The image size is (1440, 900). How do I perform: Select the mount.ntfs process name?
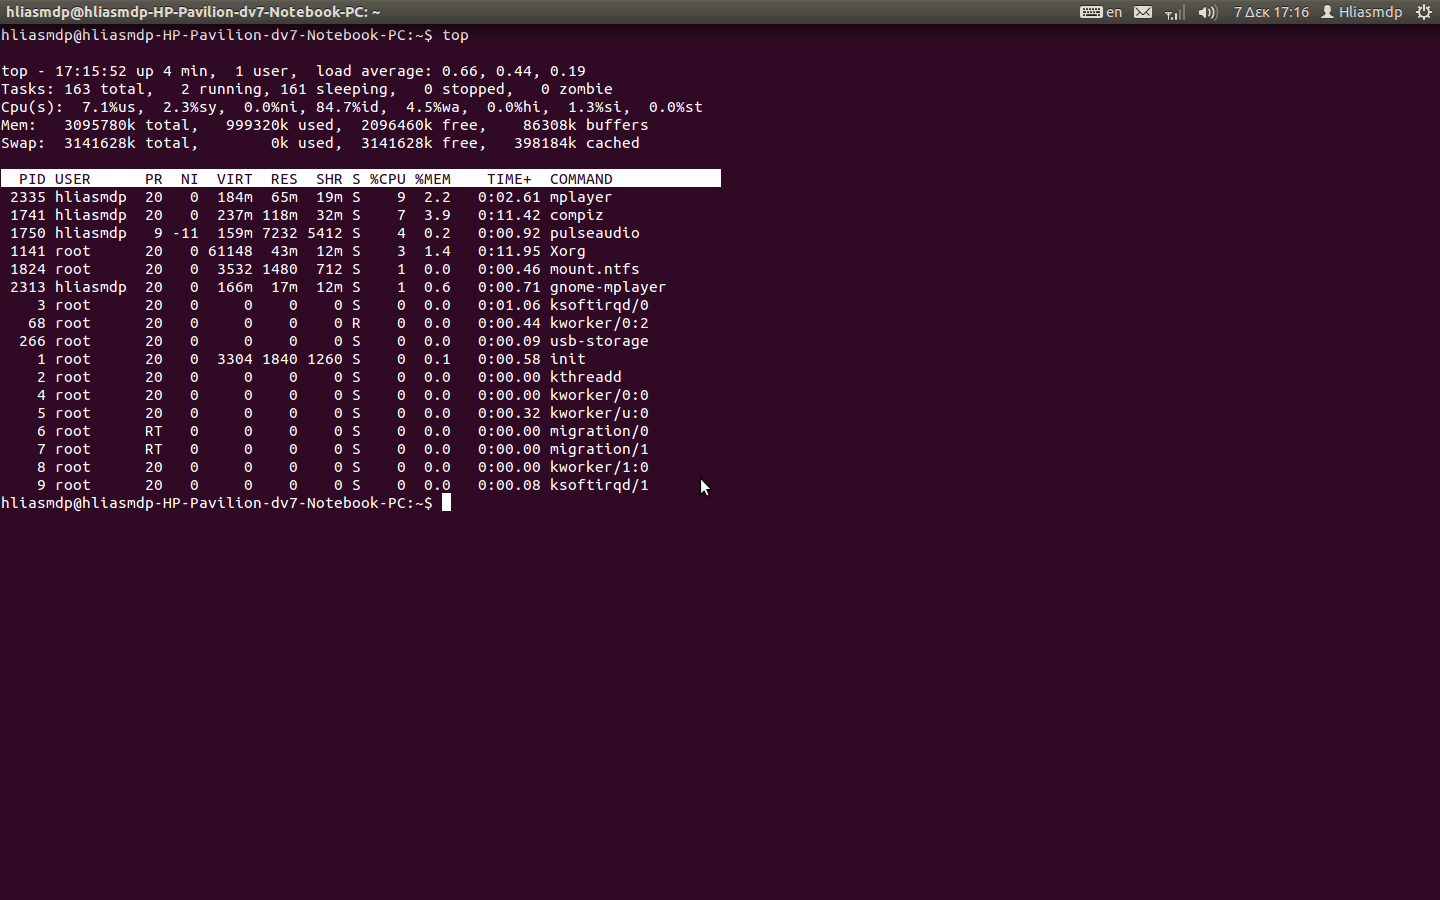click(595, 269)
